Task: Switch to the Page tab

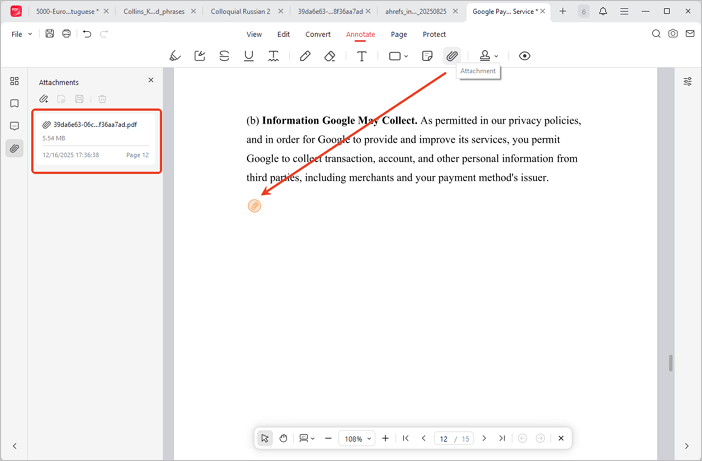Action: (398, 34)
